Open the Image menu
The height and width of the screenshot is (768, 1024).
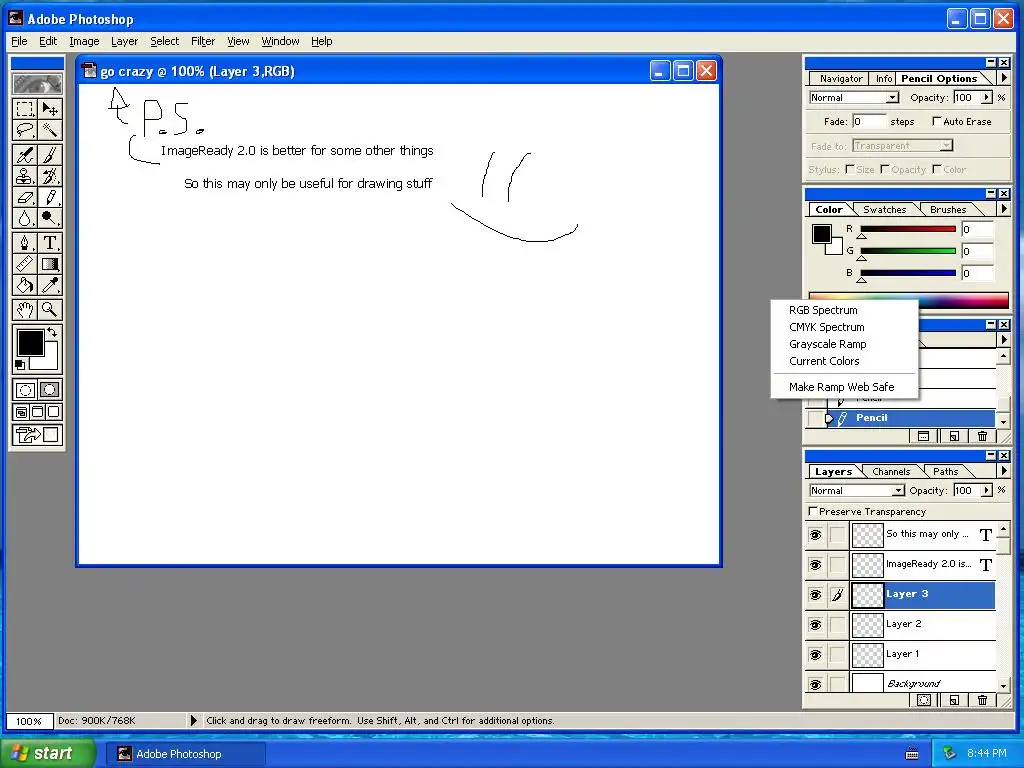coord(84,41)
